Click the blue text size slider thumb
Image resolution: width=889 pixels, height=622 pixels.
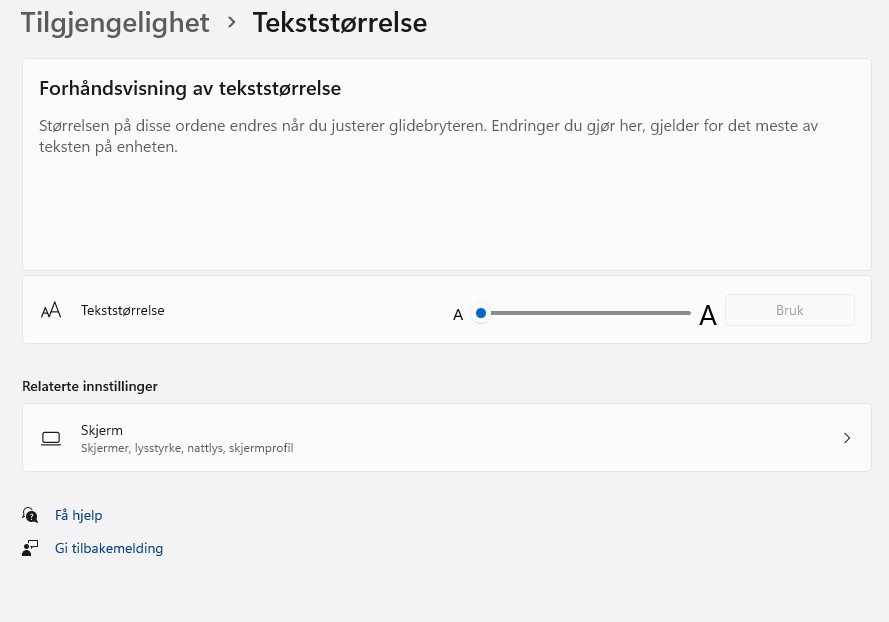pyautogui.click(x=481, y=313)
